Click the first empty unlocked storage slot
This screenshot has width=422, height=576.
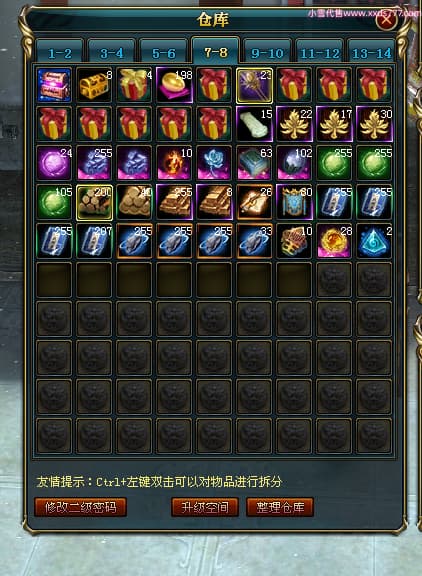[x=54, y=280]
